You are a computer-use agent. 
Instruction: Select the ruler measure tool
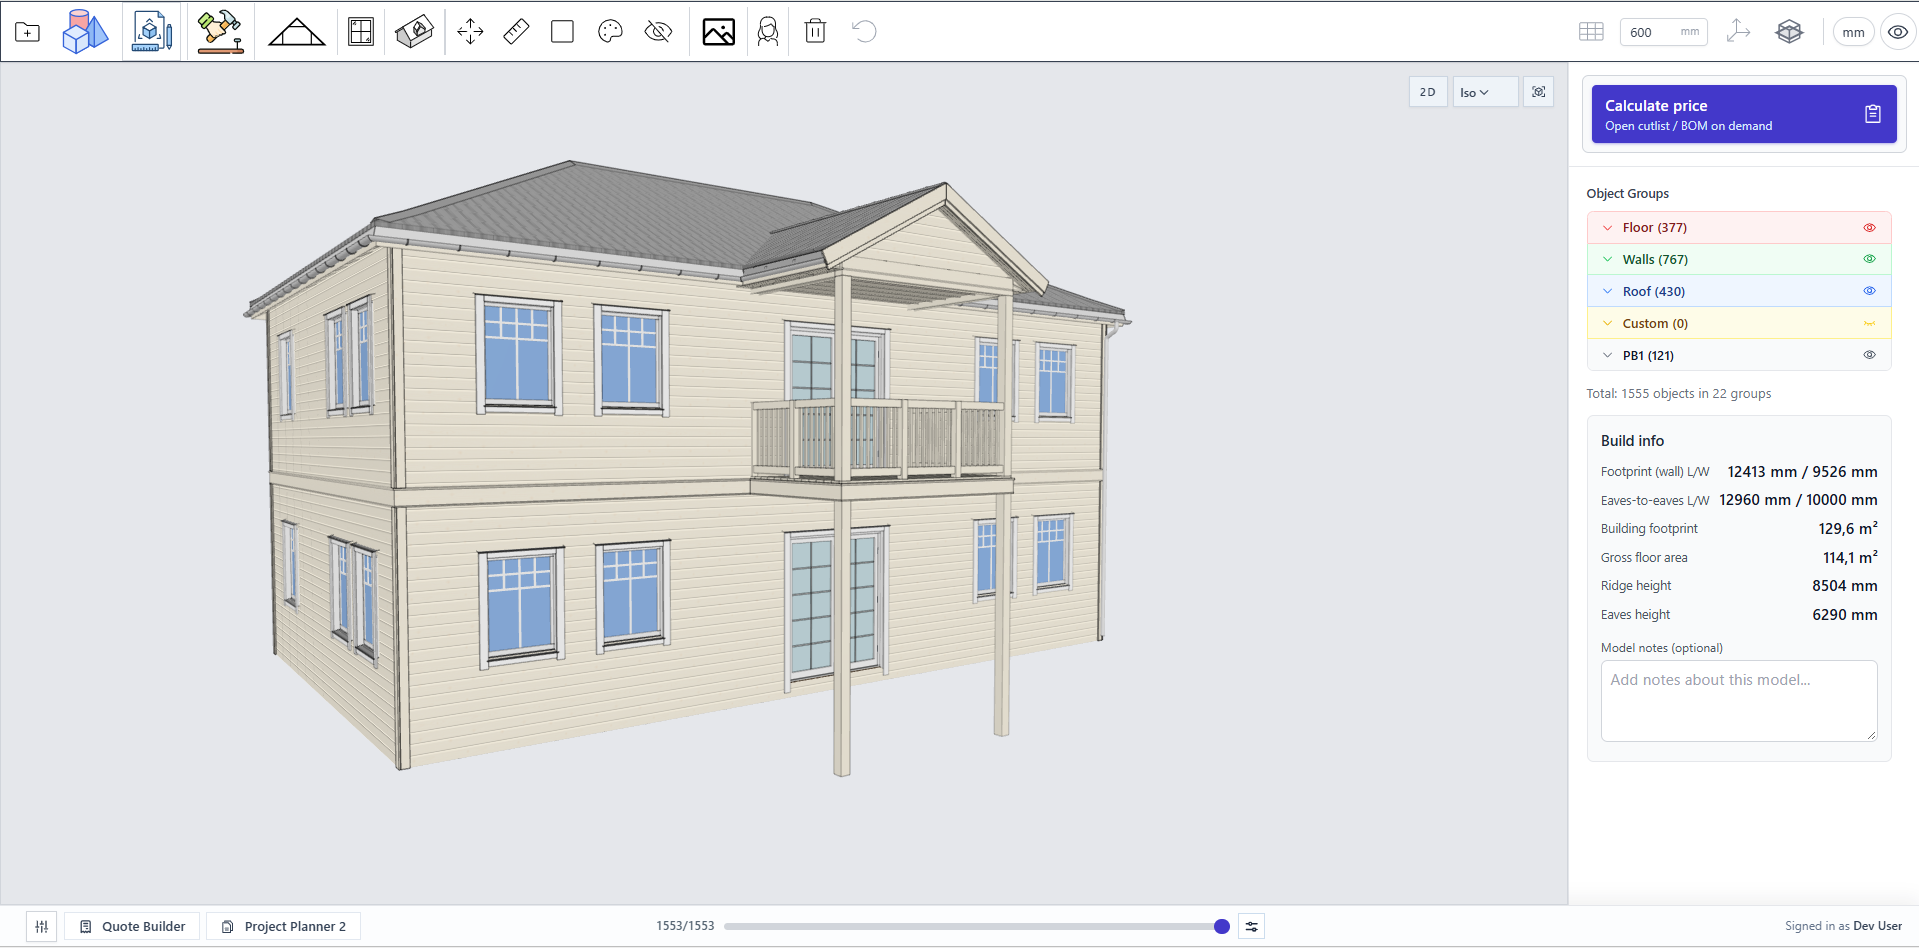[516, 32]
